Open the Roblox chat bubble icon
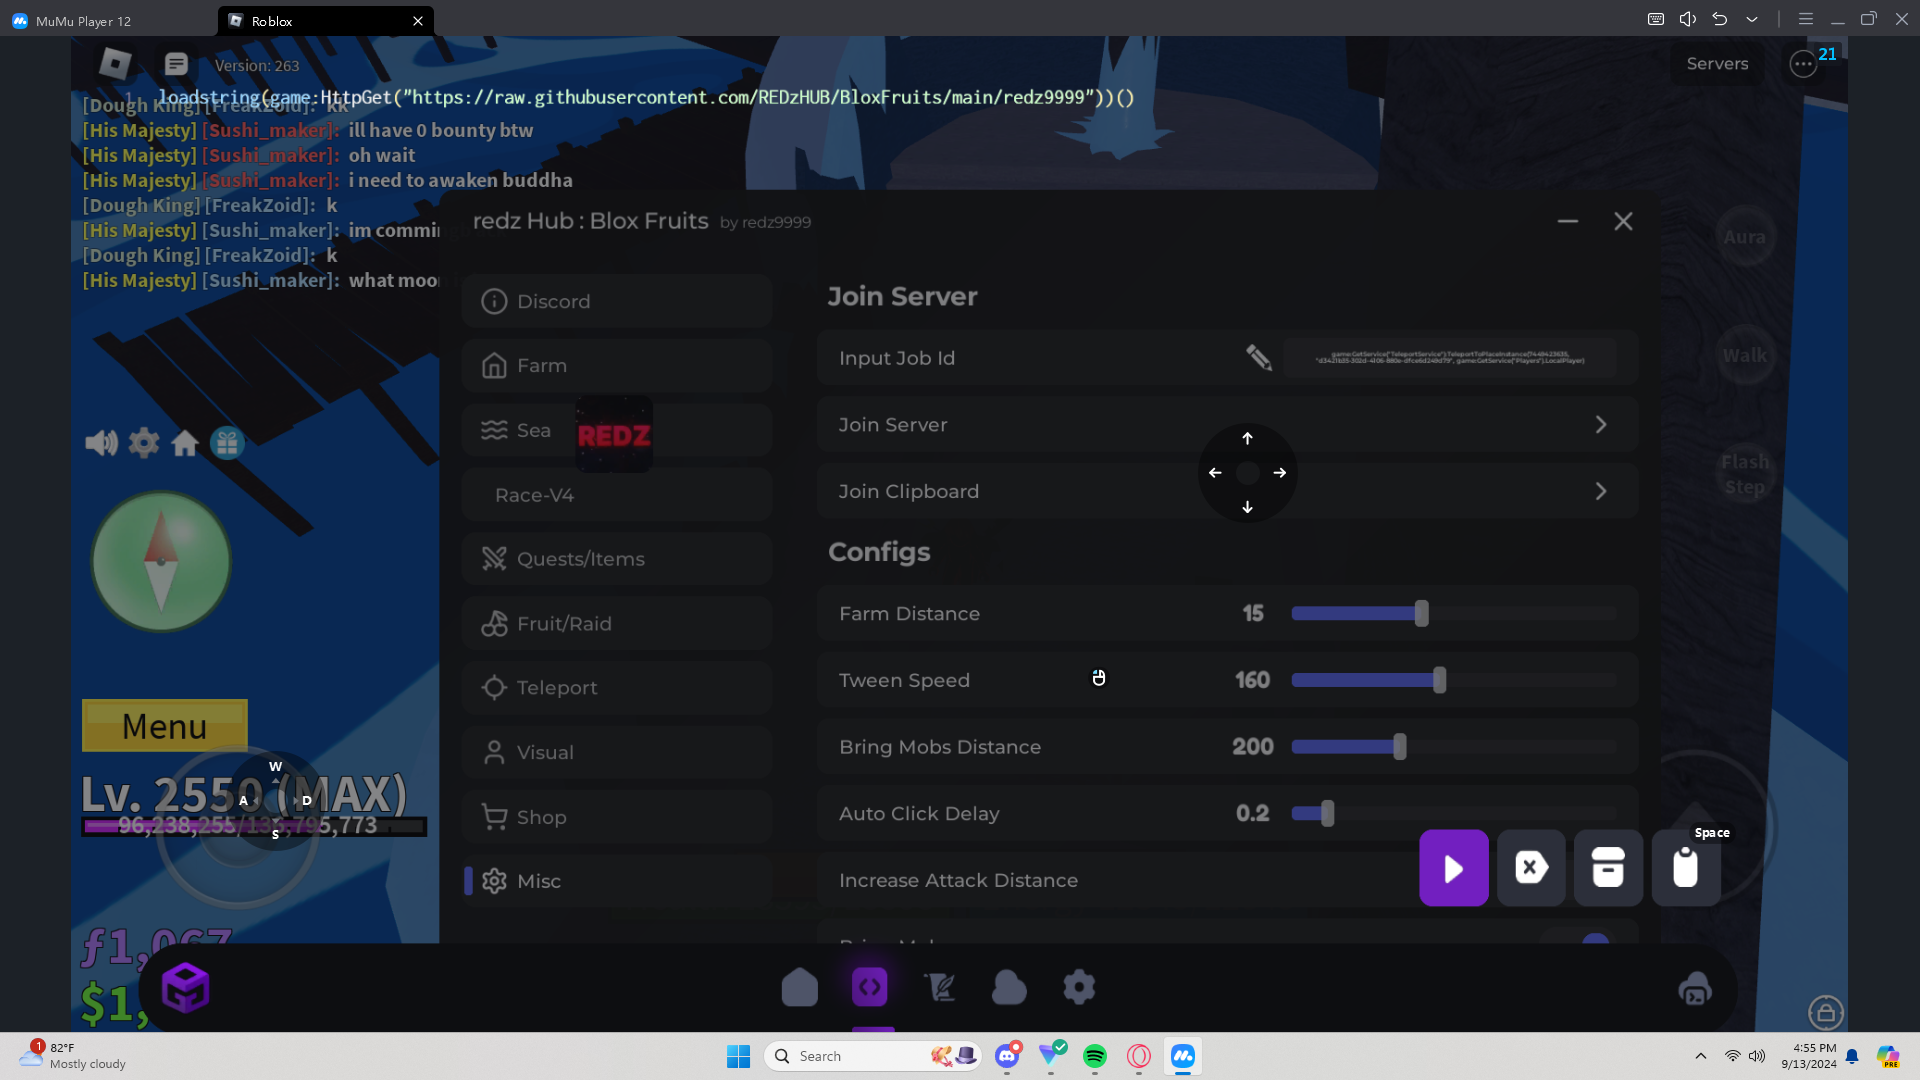 pos(176,64)
